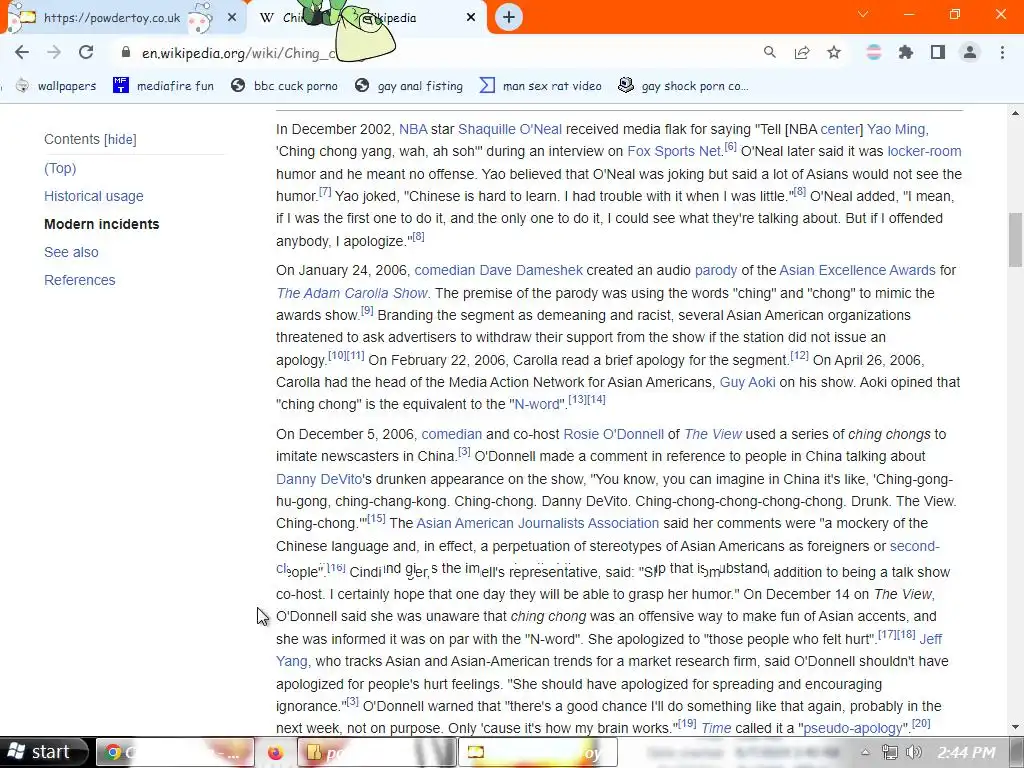Close the powdertoy.co.uk tab
The width and height of the screenshot is (1024, 768).
click(232, 18)
